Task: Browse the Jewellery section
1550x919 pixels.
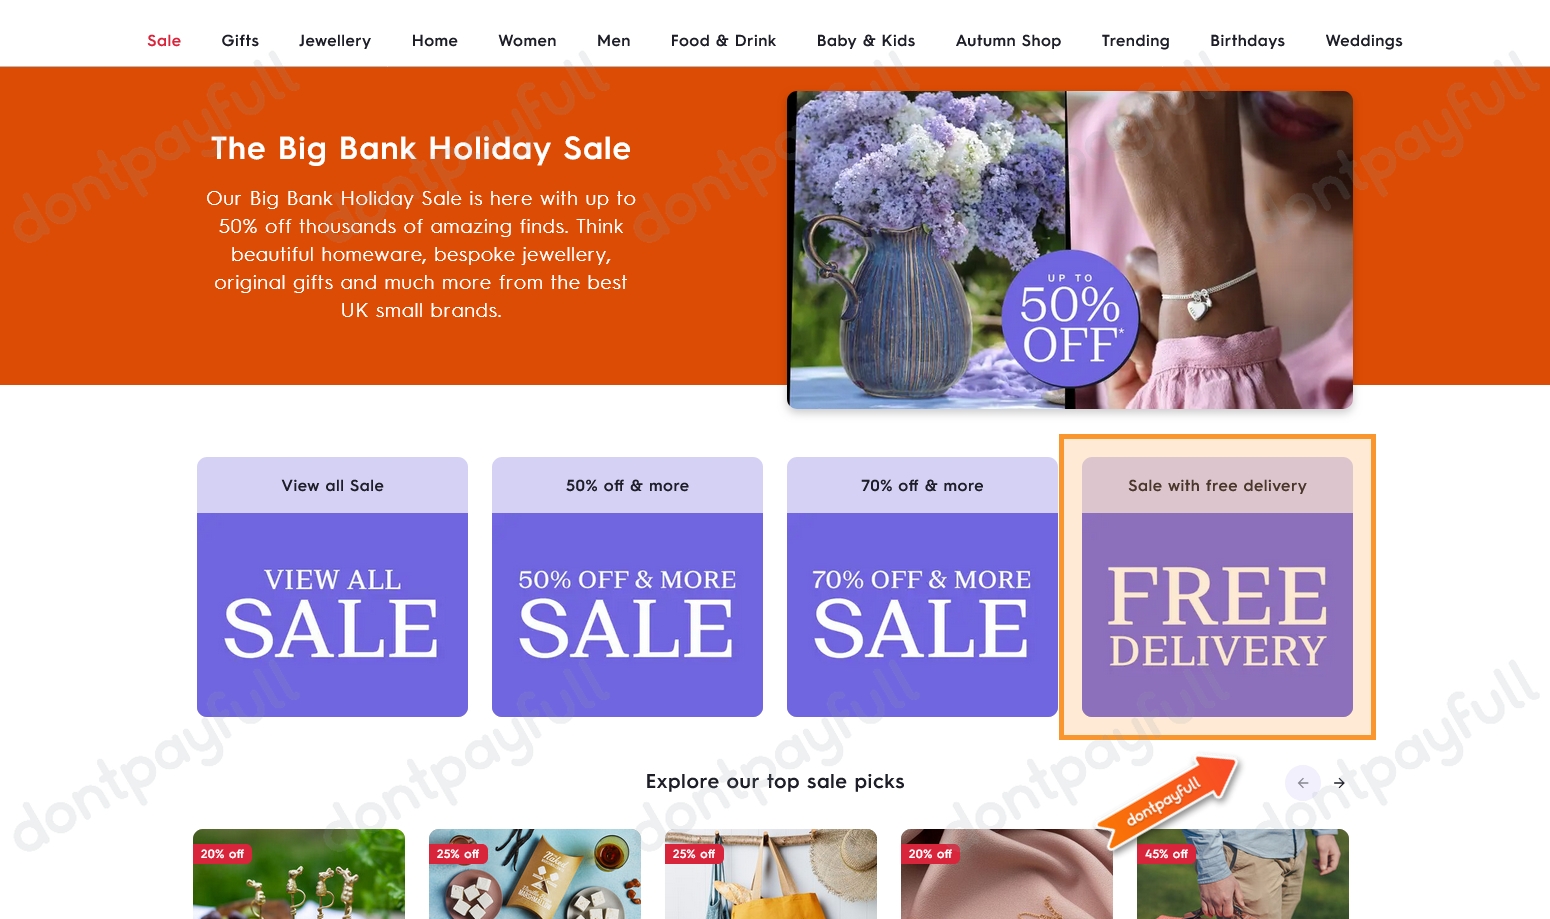Action: tap(335, 40)
